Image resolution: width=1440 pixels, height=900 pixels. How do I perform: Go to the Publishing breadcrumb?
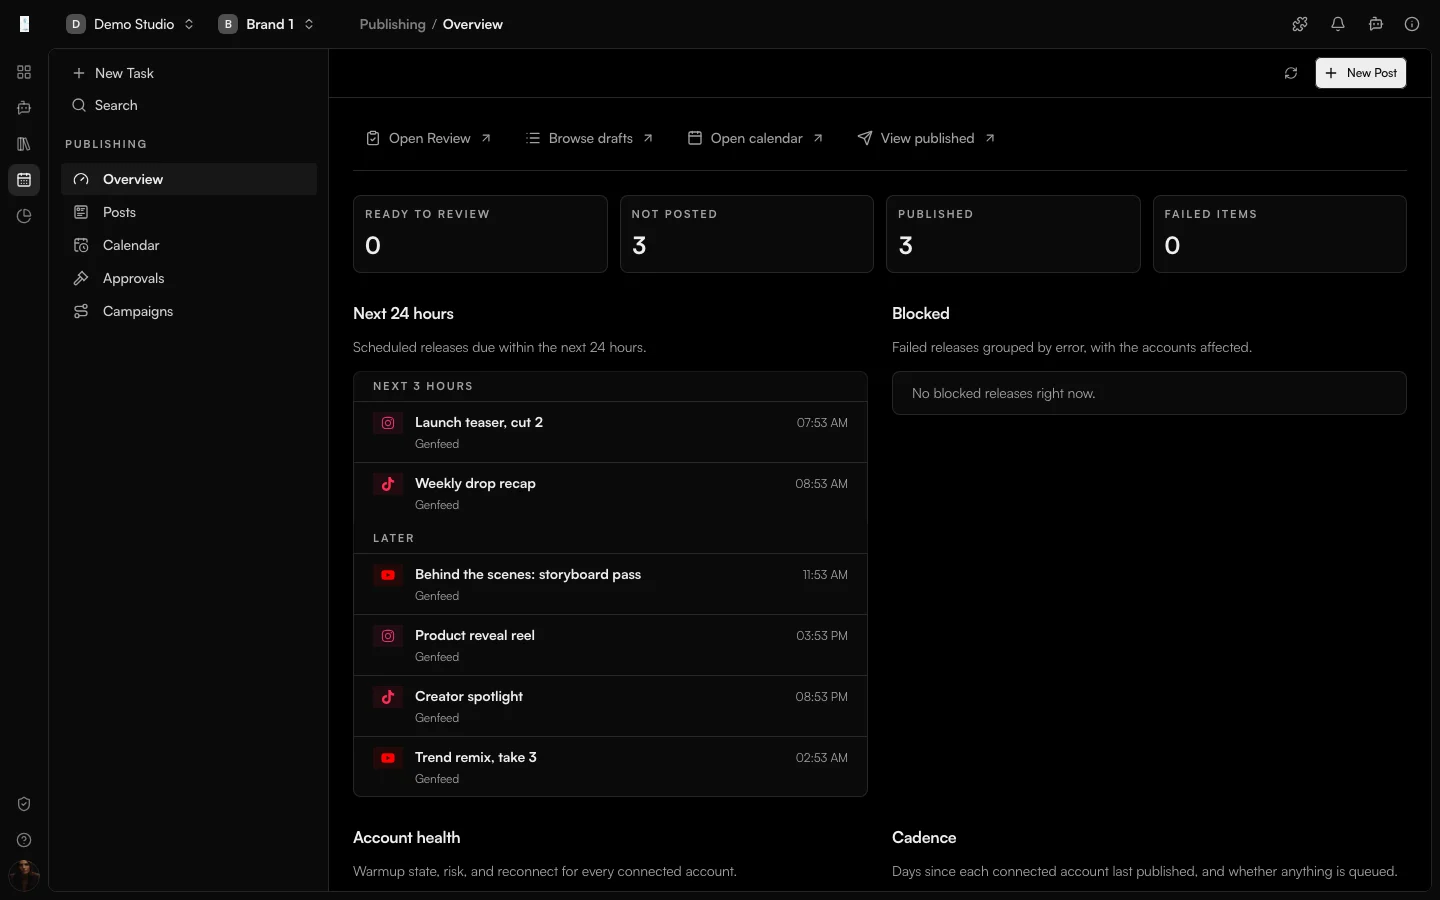[392, 24]
